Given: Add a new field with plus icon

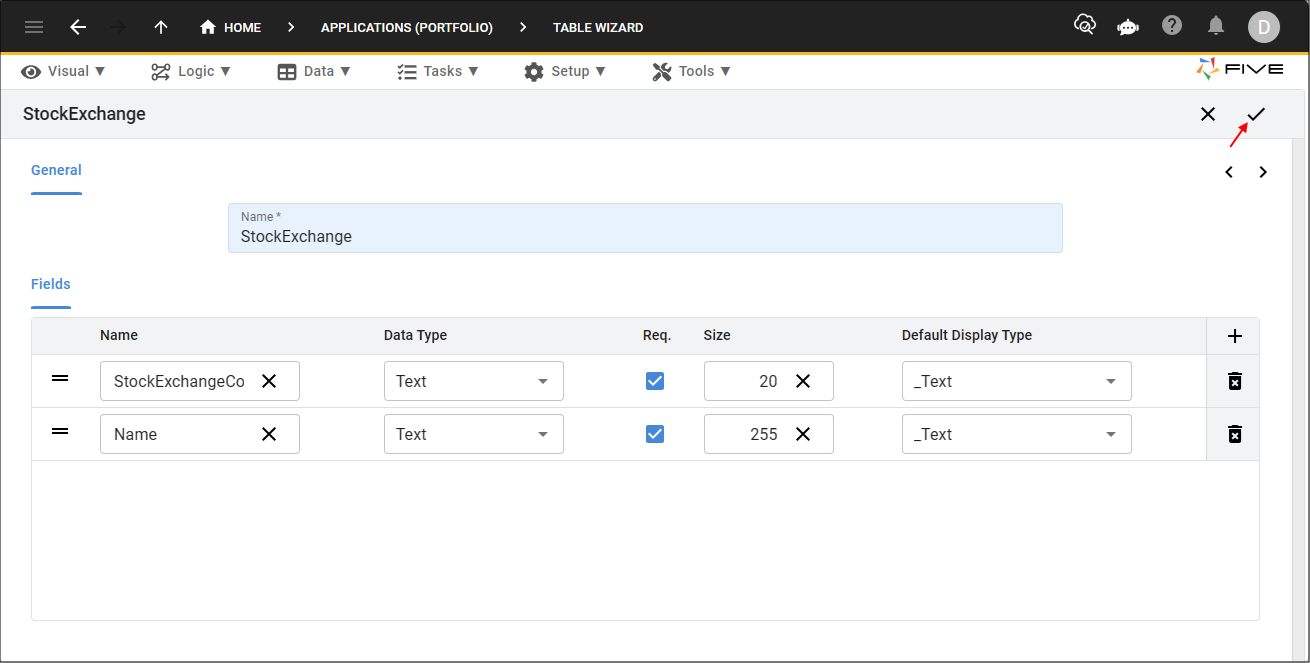Looking at the screenshot, I should point(1234,336).
